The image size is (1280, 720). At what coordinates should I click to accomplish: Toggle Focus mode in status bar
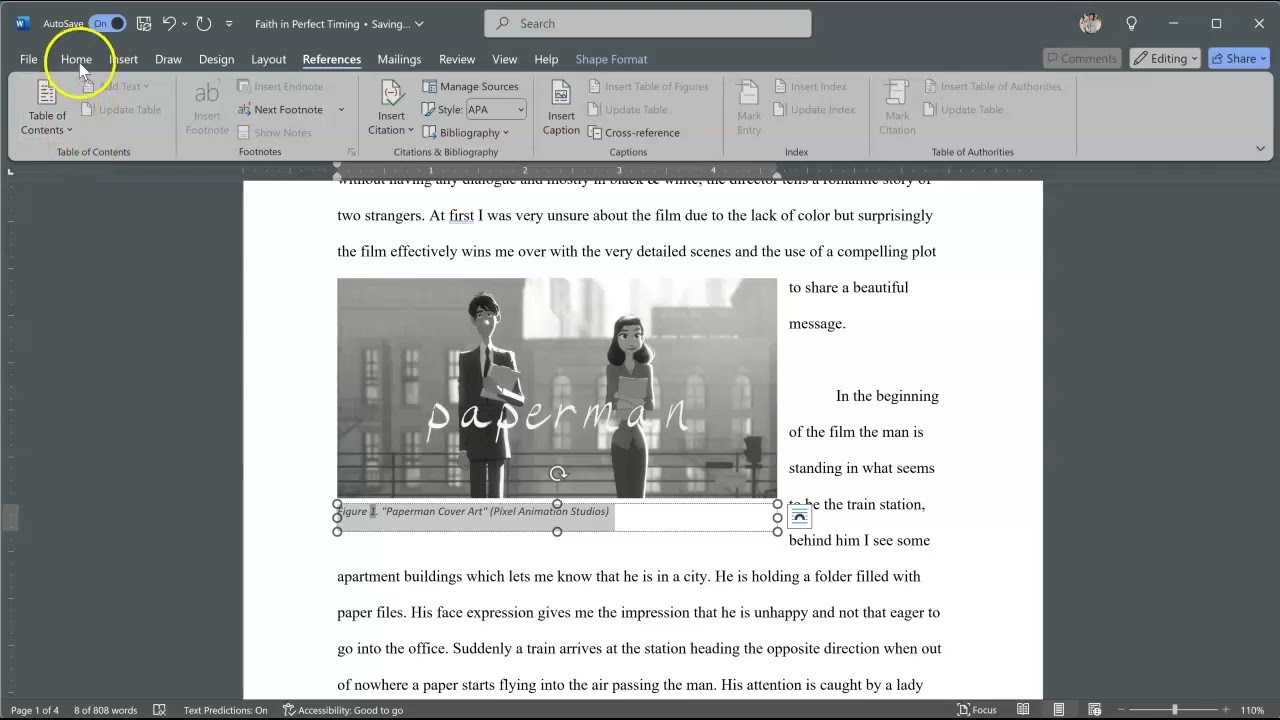click(977, 710)
